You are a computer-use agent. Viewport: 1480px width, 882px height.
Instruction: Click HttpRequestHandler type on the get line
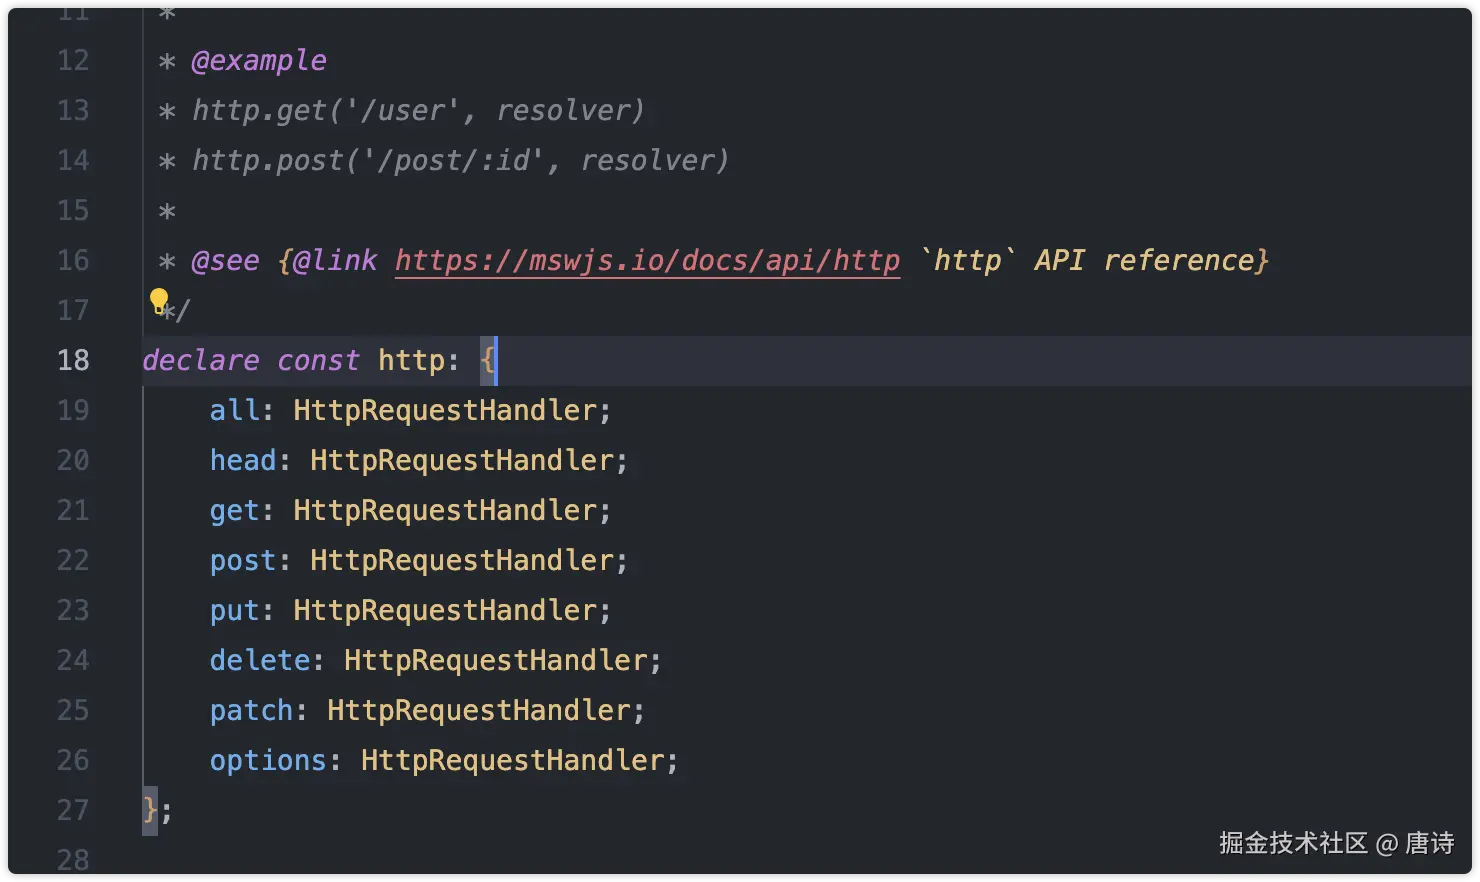point(445,510)
